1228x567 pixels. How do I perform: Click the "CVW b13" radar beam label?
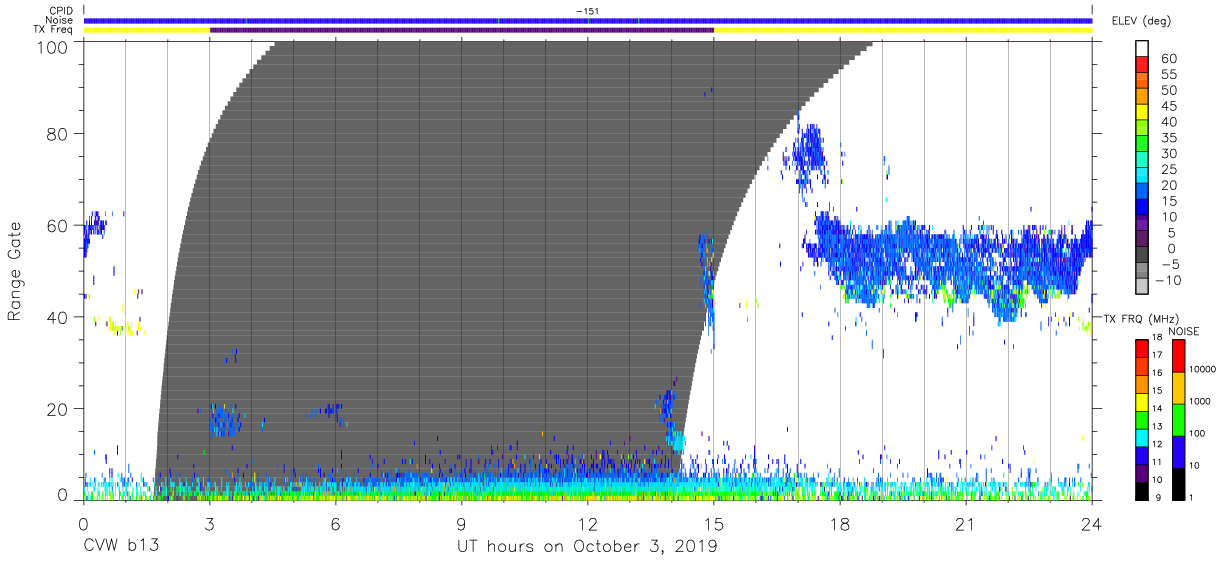click(x=122, y=547)
